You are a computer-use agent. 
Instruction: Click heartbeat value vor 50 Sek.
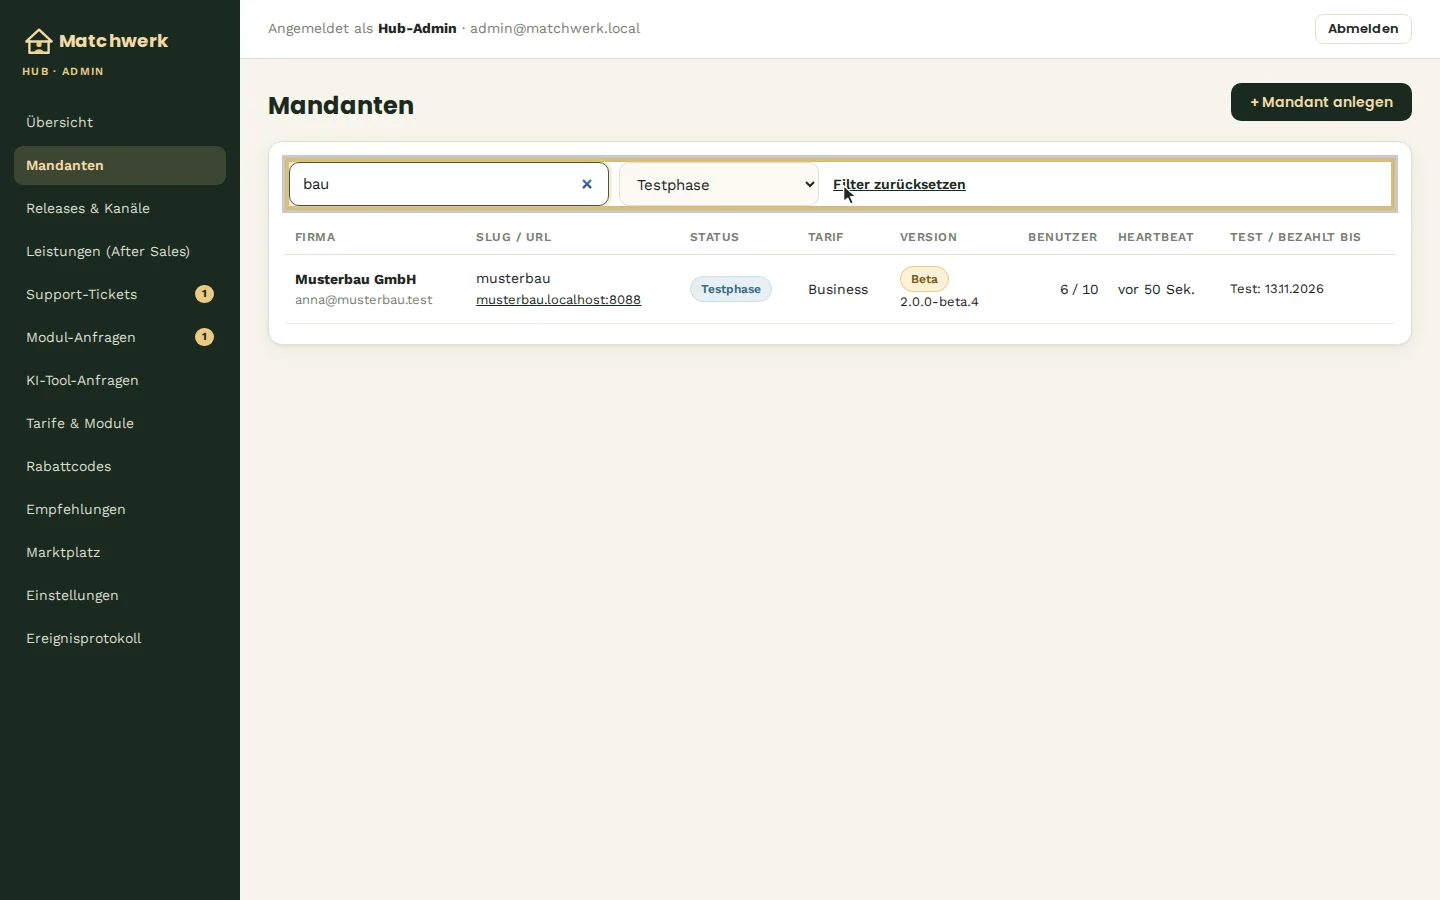tap(1156, 289)
